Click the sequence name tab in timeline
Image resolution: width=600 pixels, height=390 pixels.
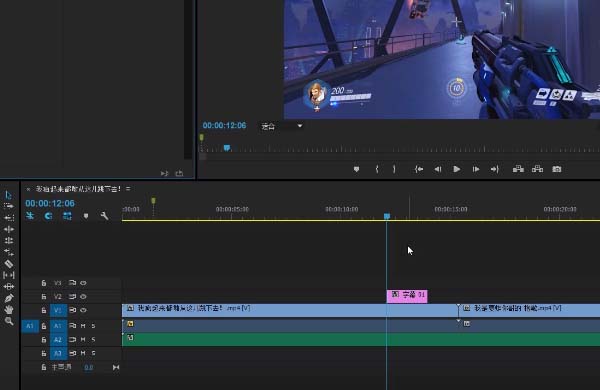pyautogui.click(x=78, y=189)
